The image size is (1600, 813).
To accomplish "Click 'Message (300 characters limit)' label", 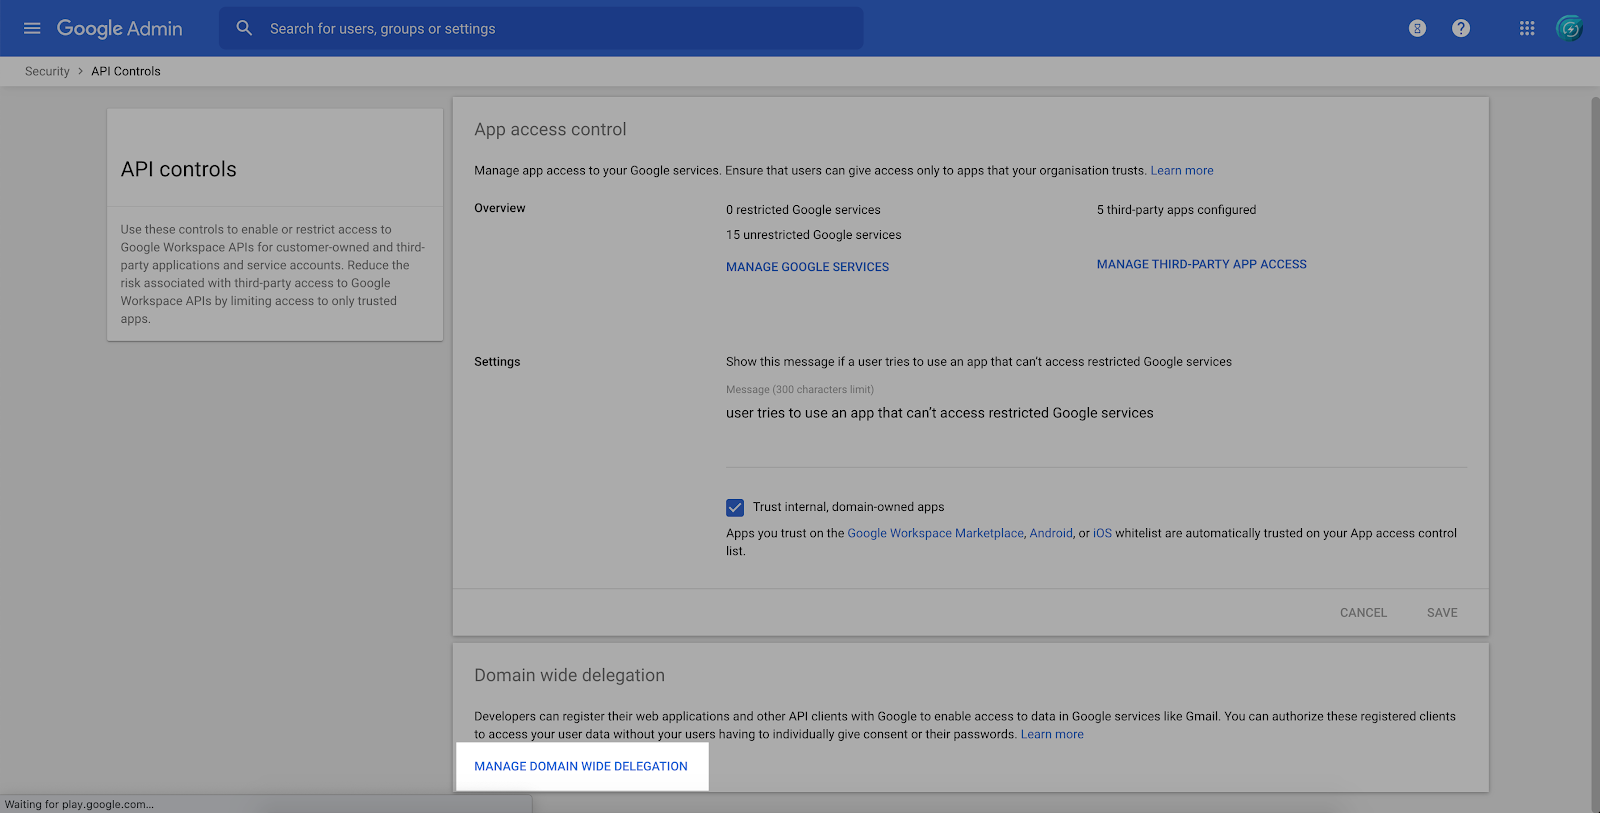I will 800,390.
